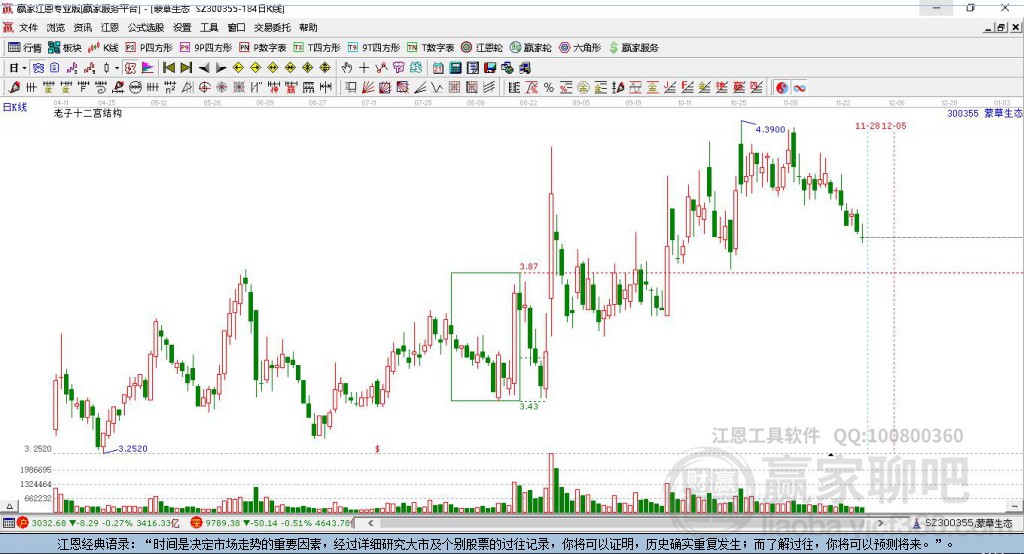The height and width of the screenshot is (554, 1024).
Task: Open the 行情 quotes view
Action: click(25, 48)
